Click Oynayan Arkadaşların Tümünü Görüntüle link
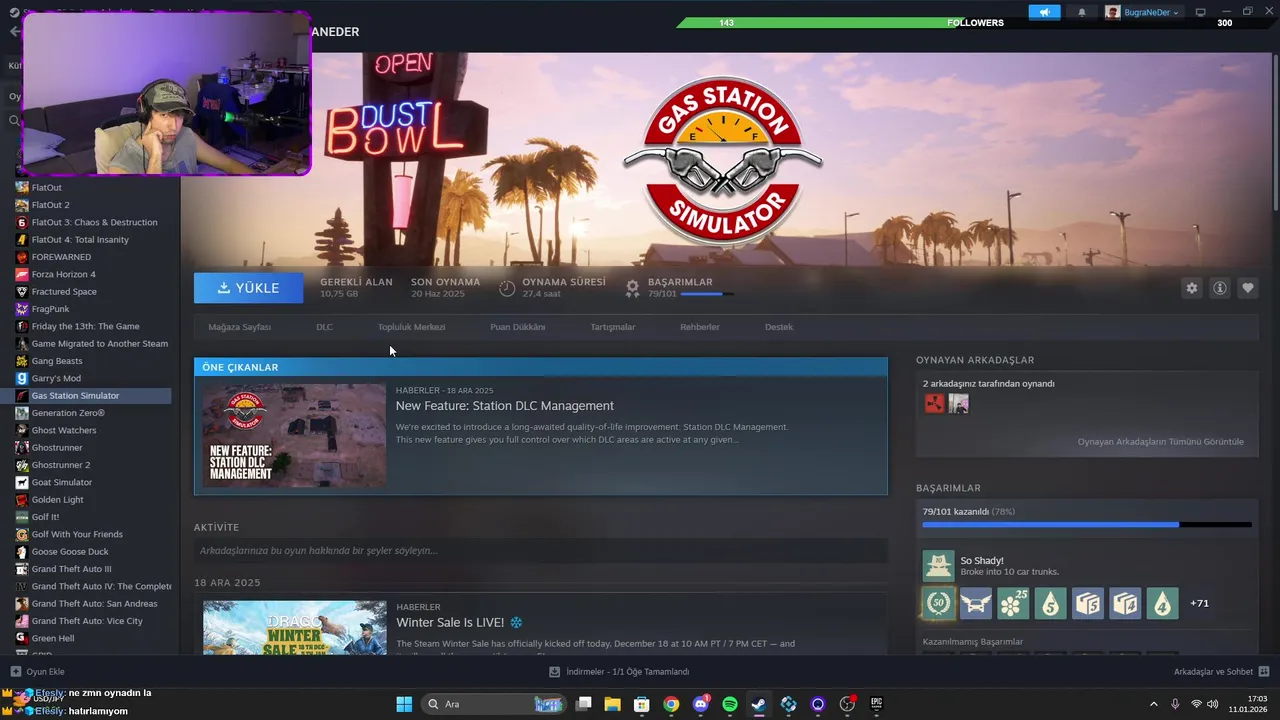 click(x=1160, y=442)
